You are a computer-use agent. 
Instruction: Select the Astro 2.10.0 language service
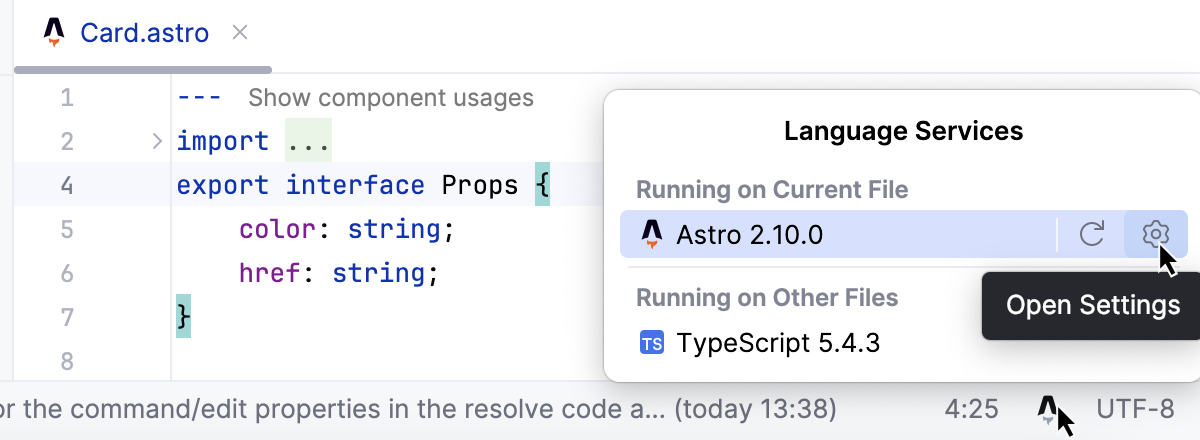[750, 234]
